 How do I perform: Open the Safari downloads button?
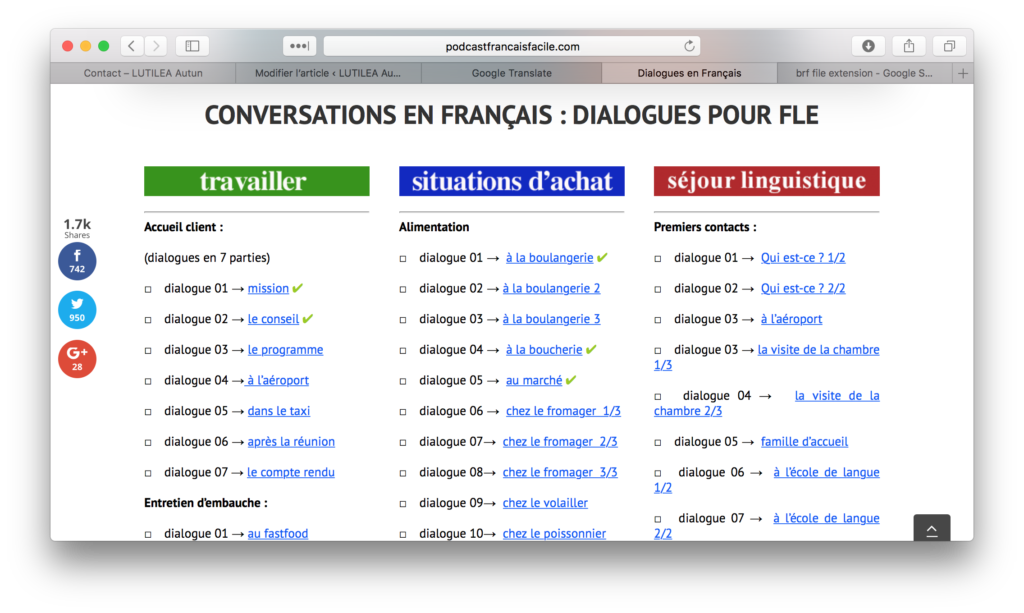tap(868, 46)
